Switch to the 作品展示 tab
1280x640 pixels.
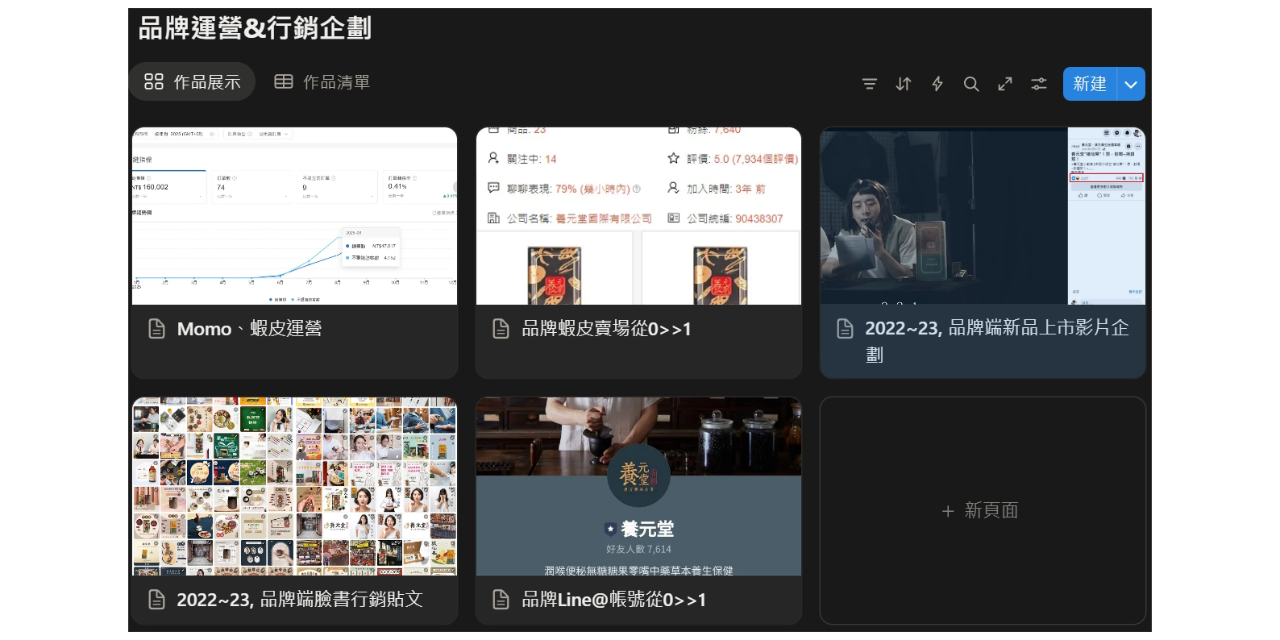pos(191,82)
